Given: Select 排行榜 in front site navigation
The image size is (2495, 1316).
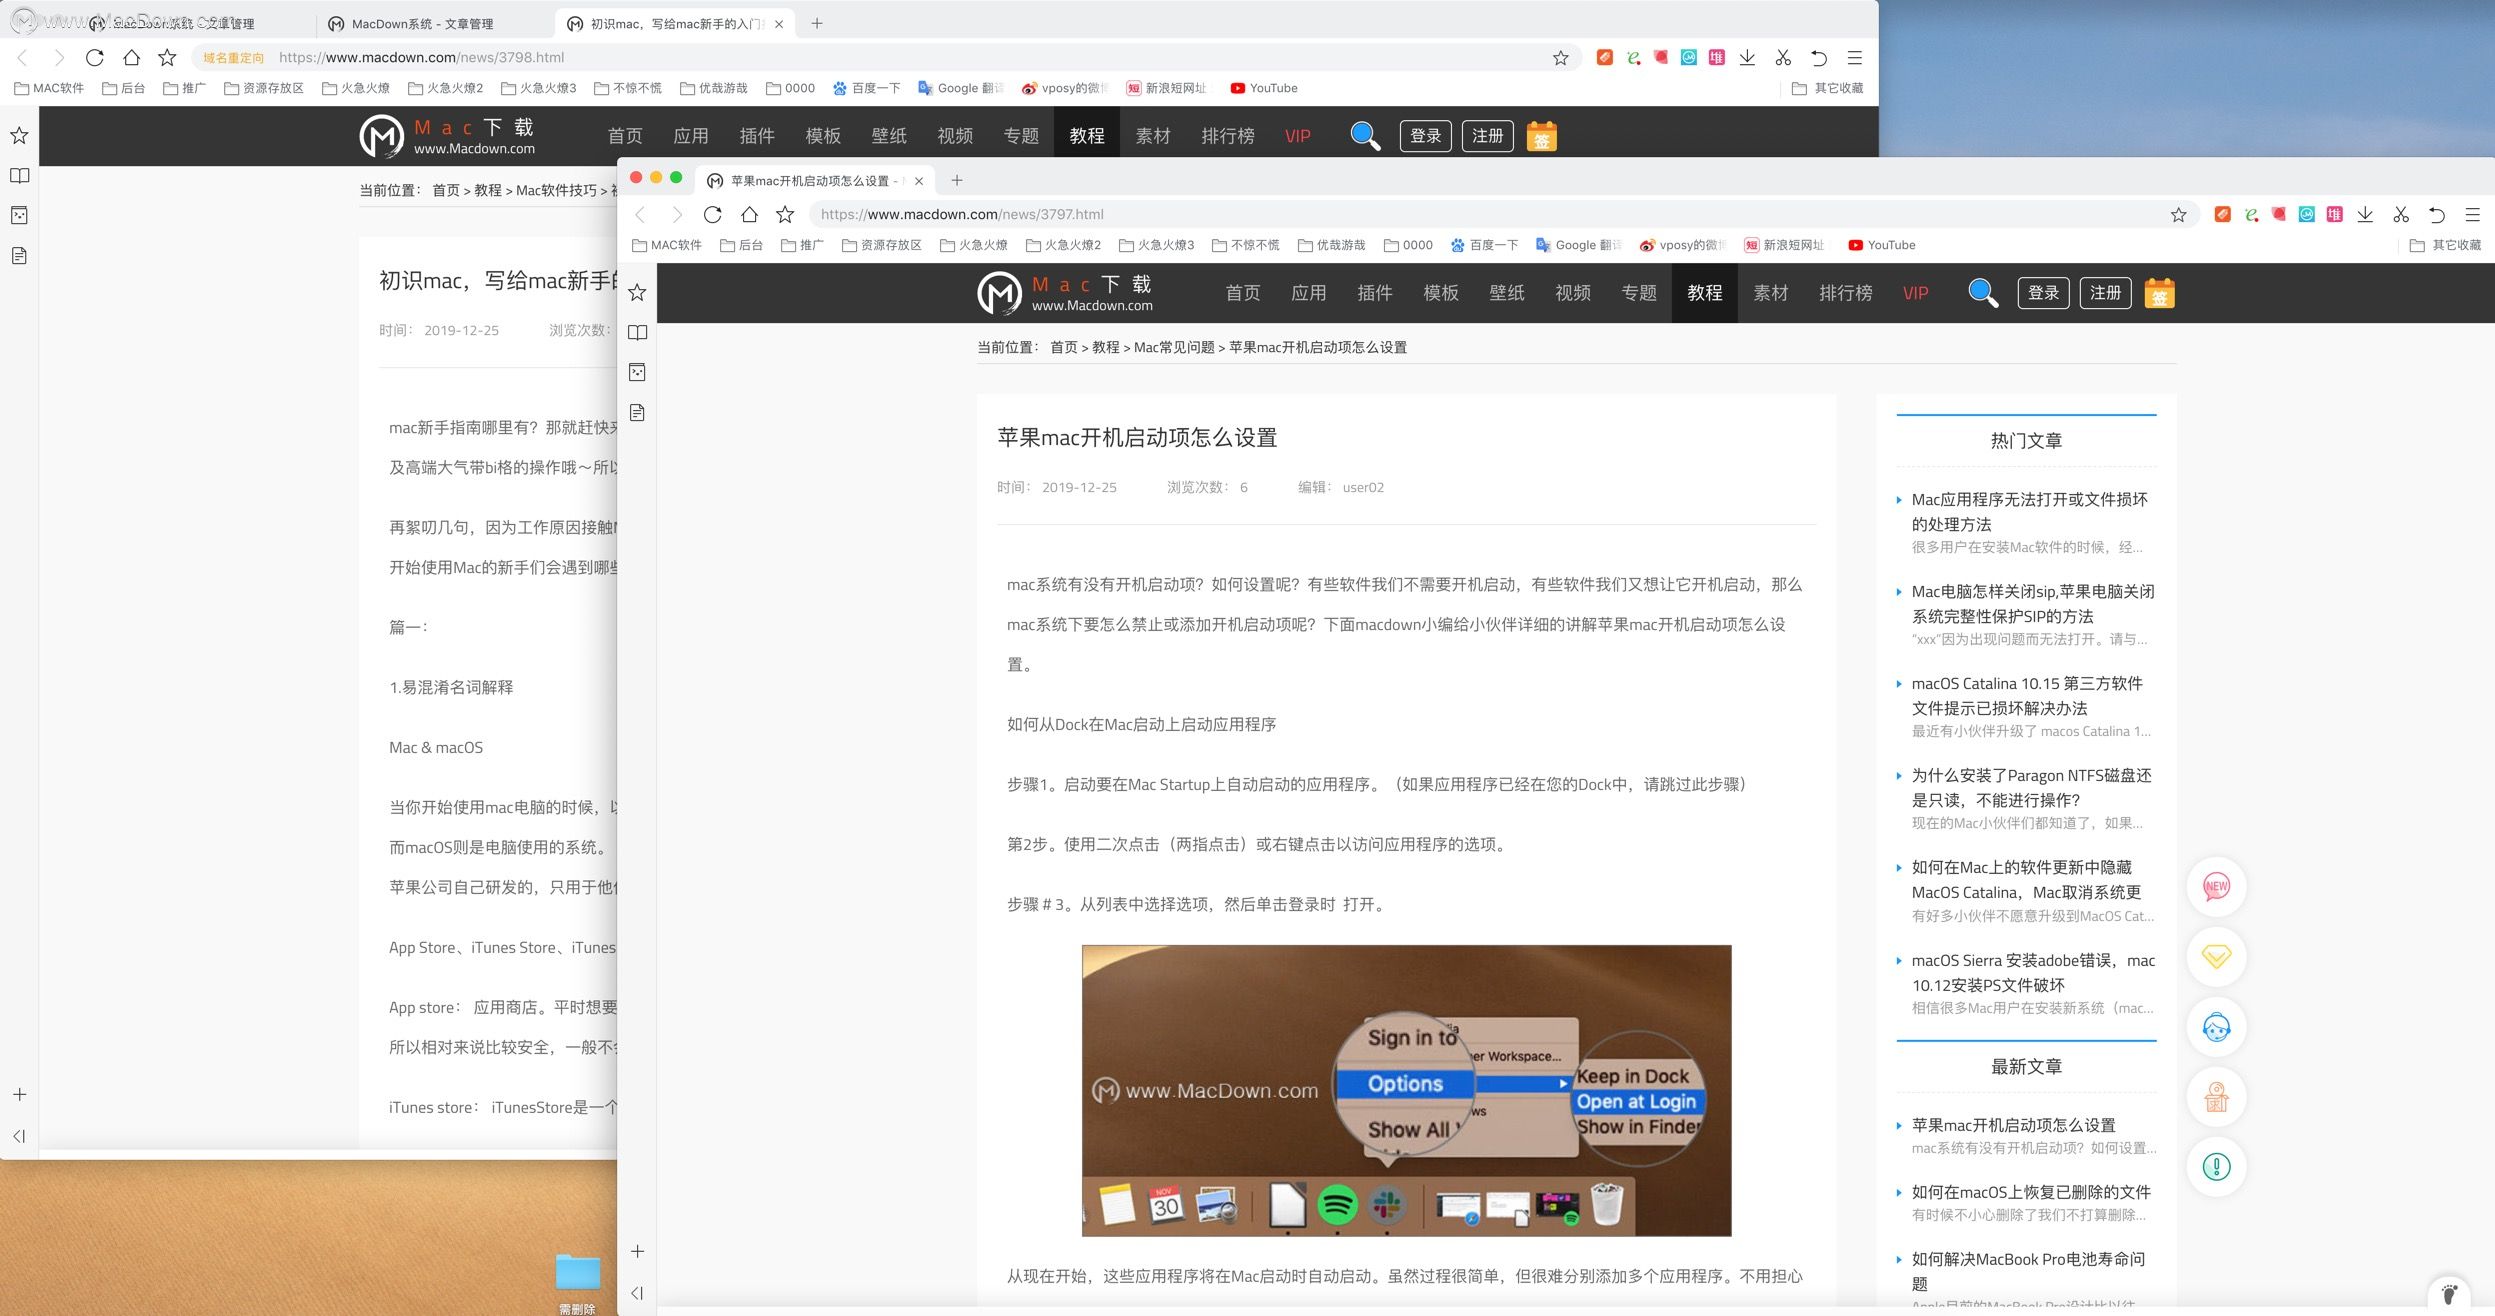Looking at the screenshot, I should point(1846,293).
